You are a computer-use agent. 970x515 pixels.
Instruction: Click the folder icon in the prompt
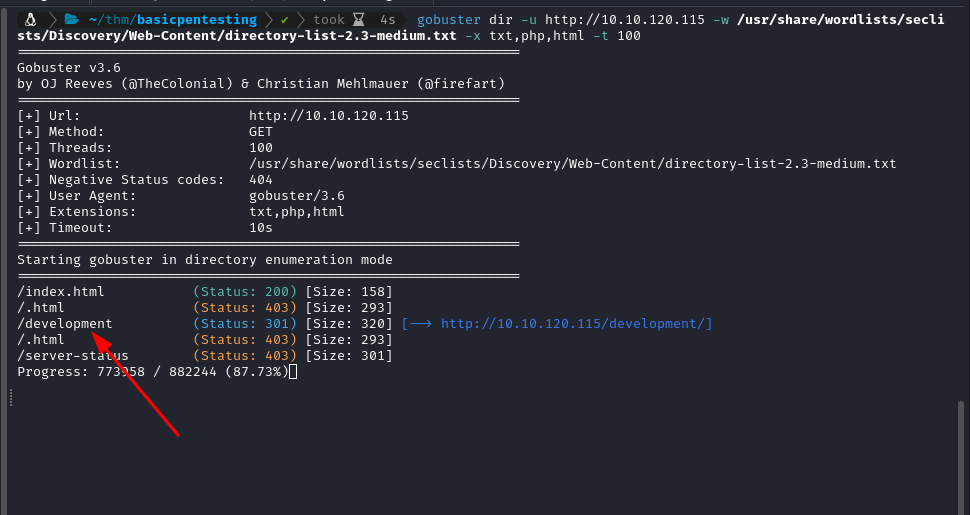70,19
